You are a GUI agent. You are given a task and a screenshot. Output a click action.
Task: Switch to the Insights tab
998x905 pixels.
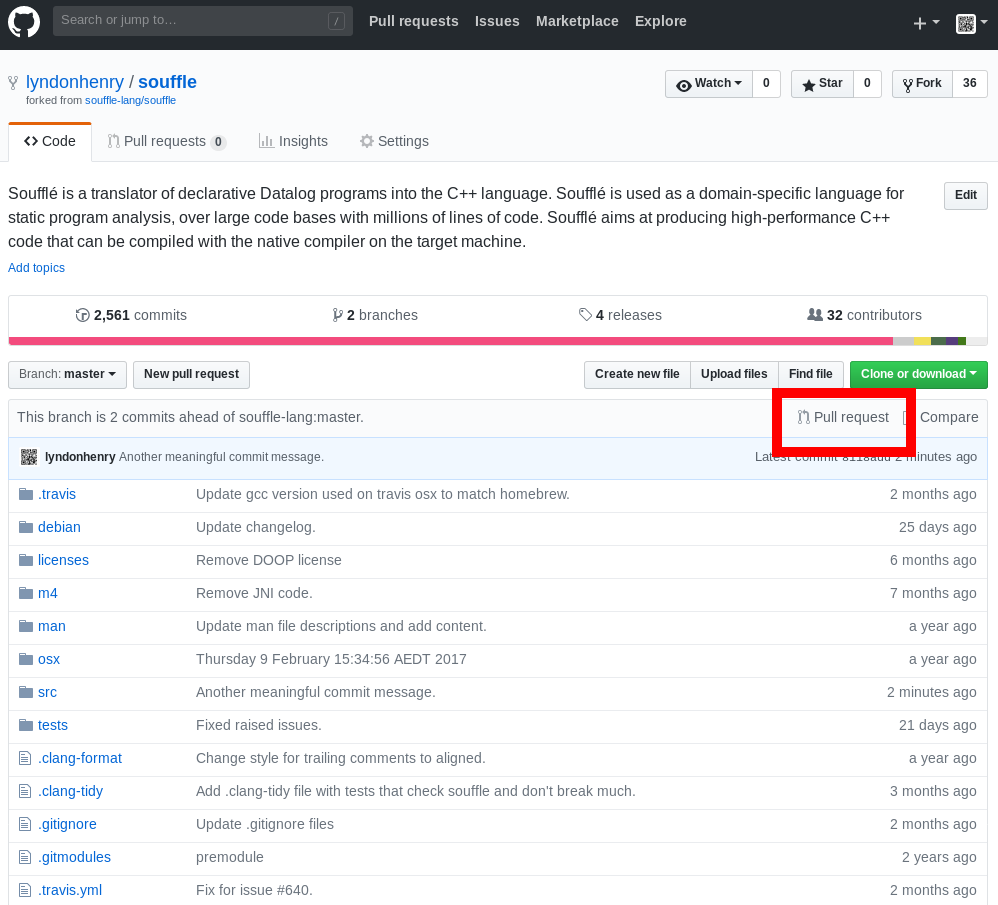tap(293, 141)
